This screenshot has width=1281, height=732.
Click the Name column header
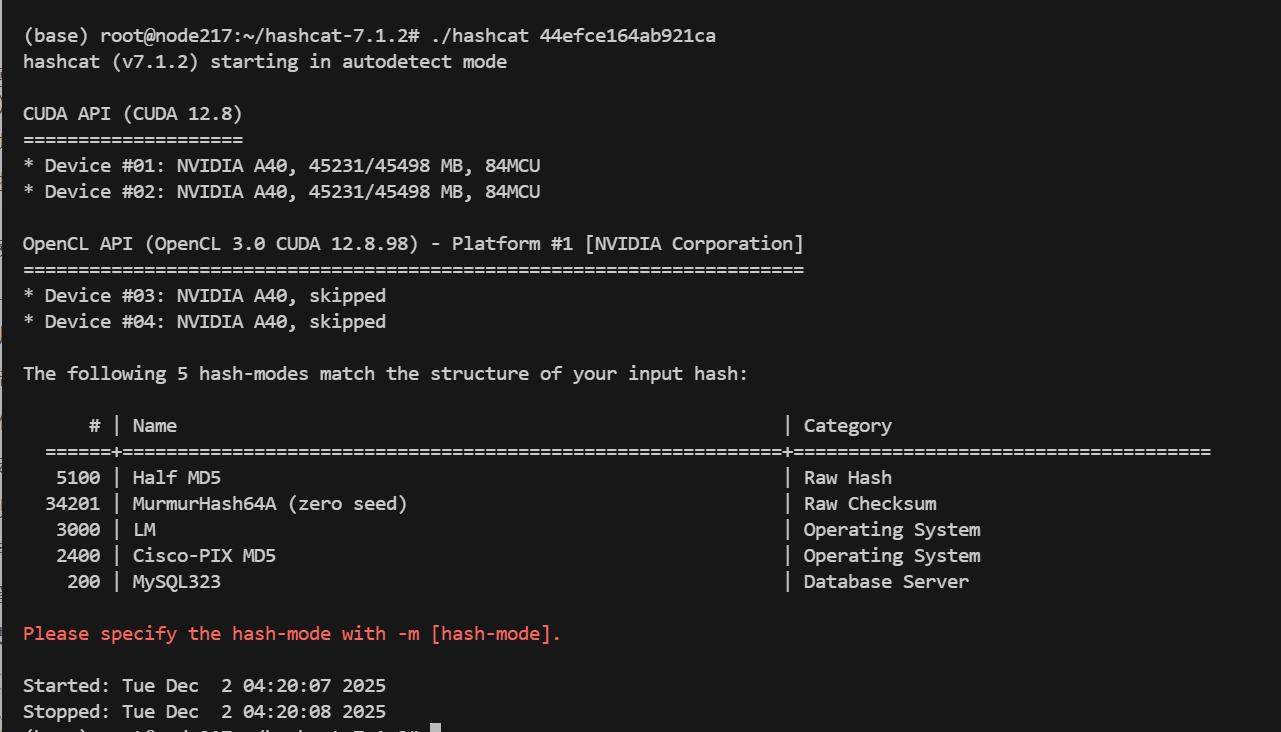point(154,426)
